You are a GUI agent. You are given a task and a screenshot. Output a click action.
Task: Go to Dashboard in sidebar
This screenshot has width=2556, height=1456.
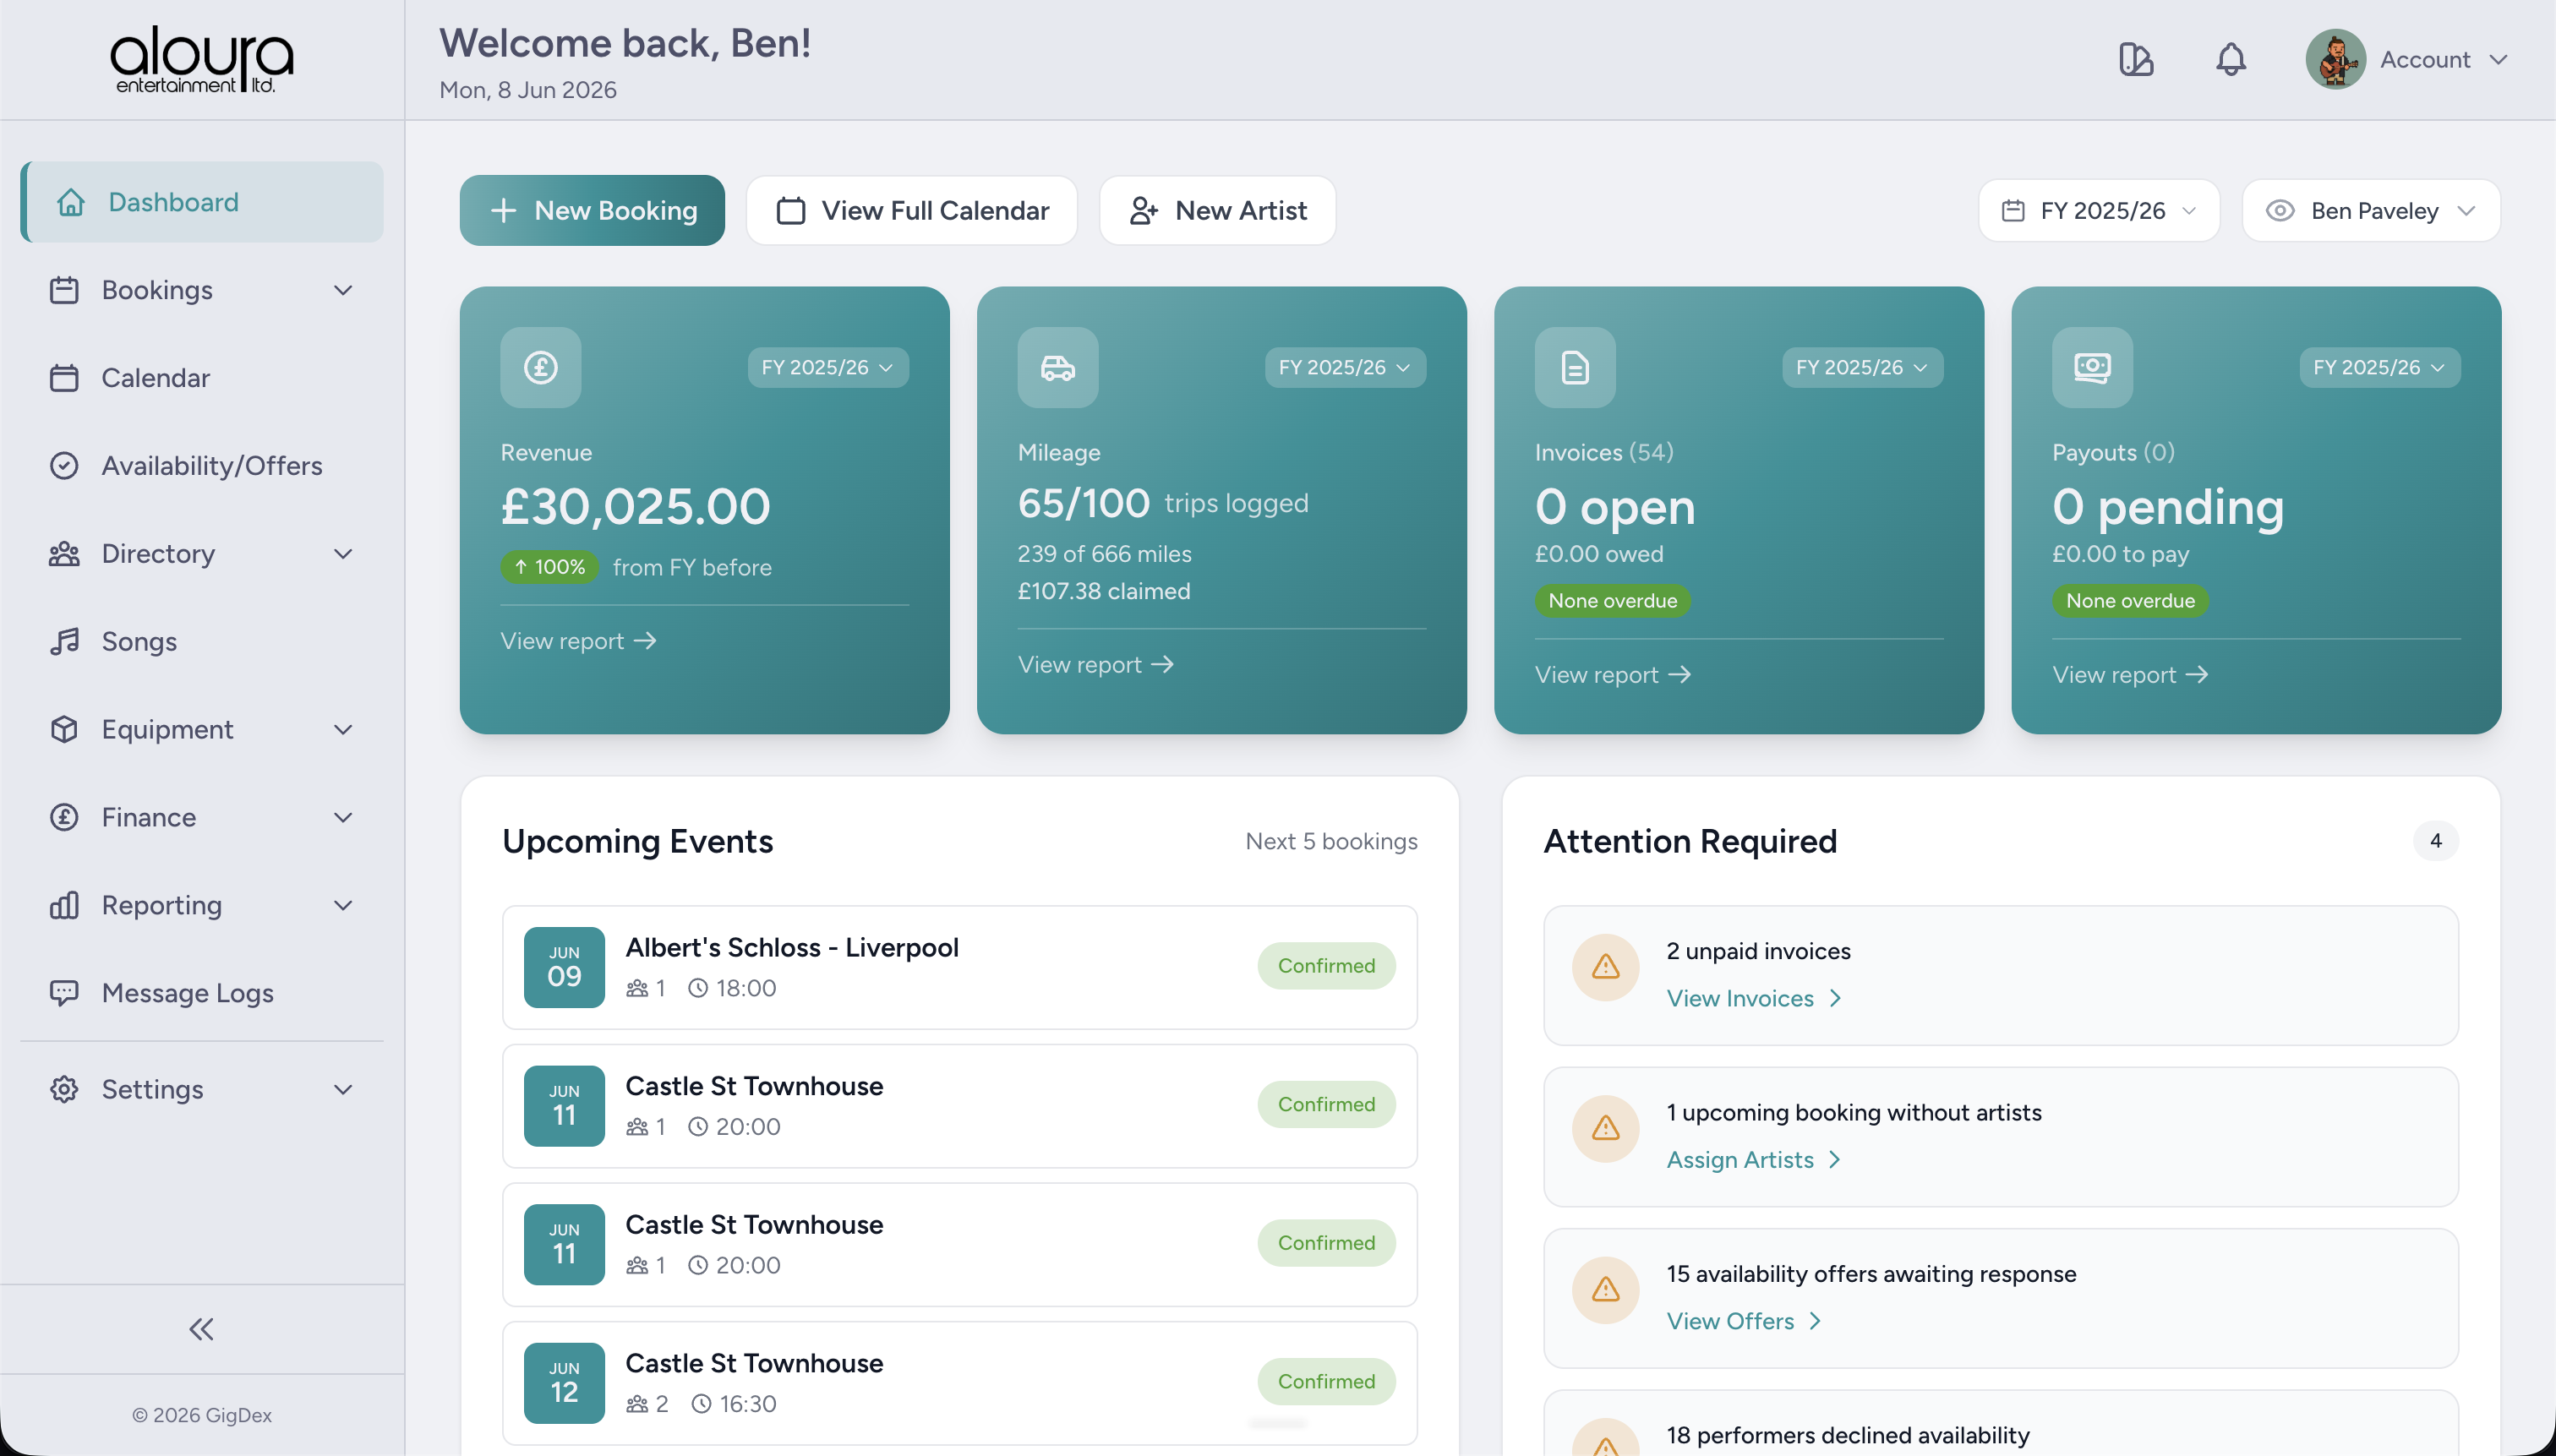202,202
